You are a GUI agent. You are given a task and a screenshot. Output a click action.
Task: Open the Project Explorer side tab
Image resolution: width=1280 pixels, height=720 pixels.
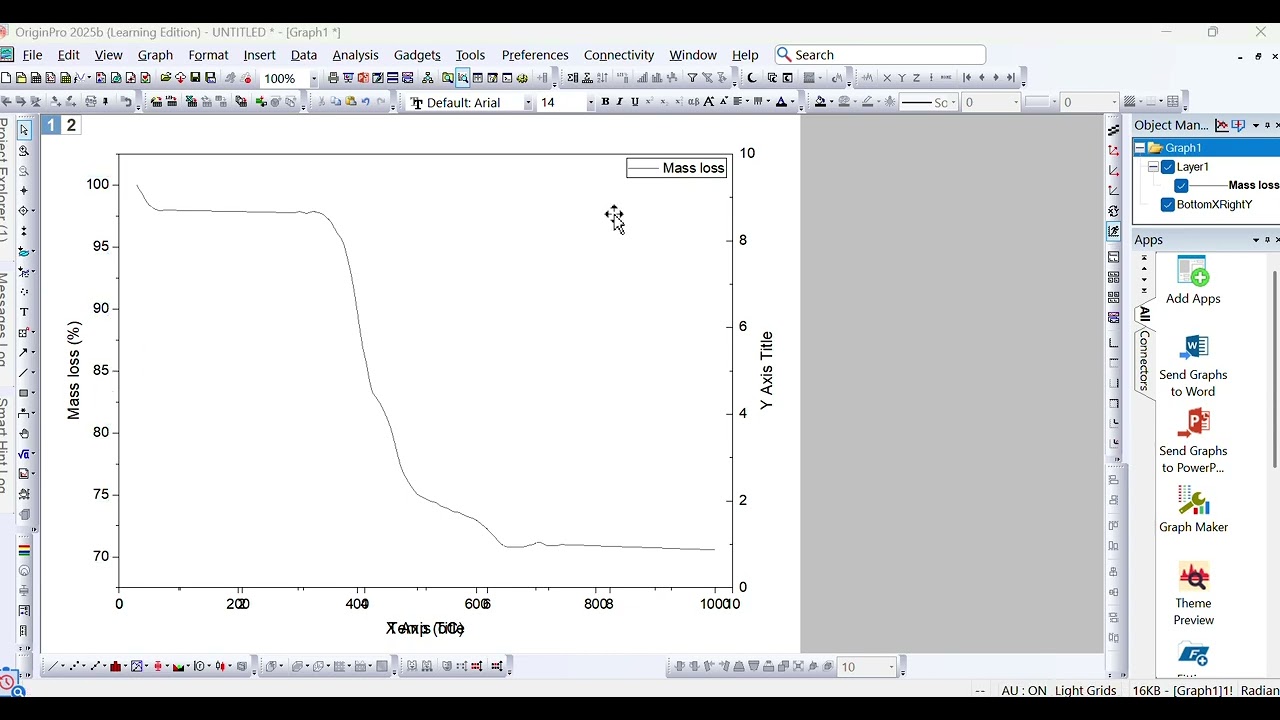(4, 180)
